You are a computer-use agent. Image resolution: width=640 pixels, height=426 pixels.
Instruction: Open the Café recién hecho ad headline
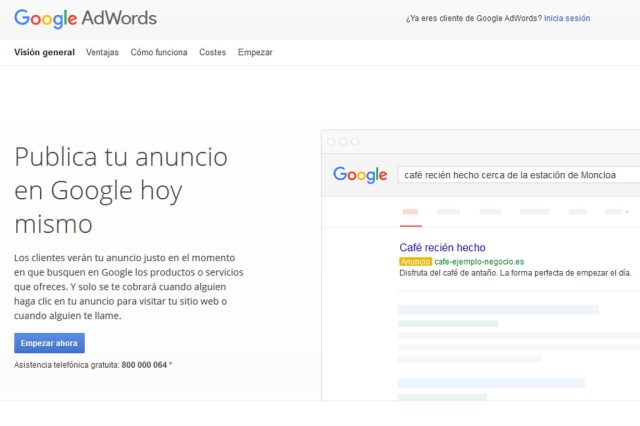[442, 247]
